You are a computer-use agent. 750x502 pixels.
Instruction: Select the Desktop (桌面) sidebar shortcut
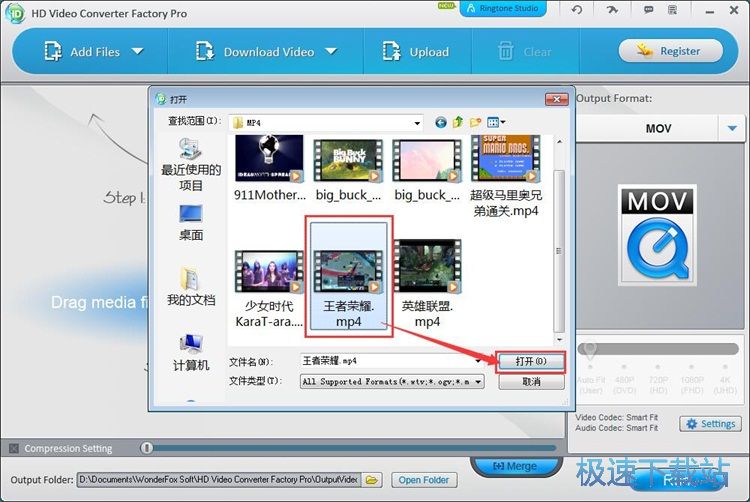[x=191, y=222]
